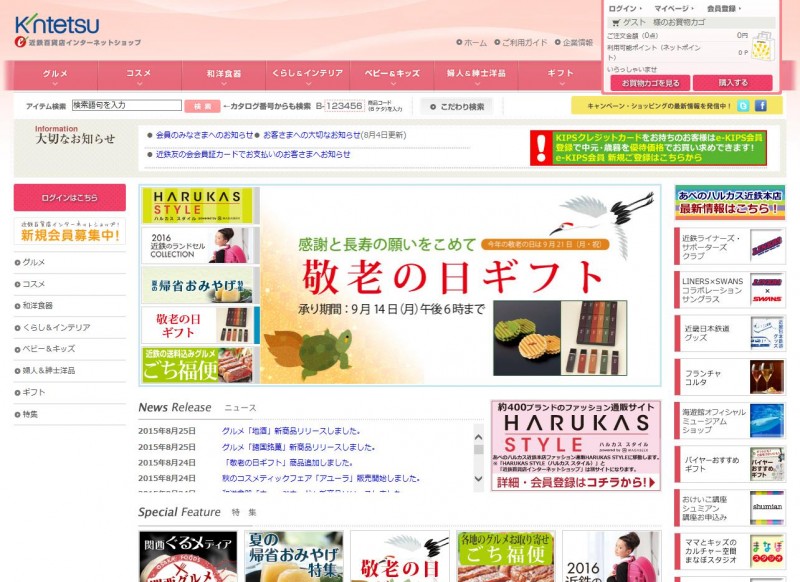Click the Kintetsu logo
Screen dimensions: 800x582
coord(57,24)
